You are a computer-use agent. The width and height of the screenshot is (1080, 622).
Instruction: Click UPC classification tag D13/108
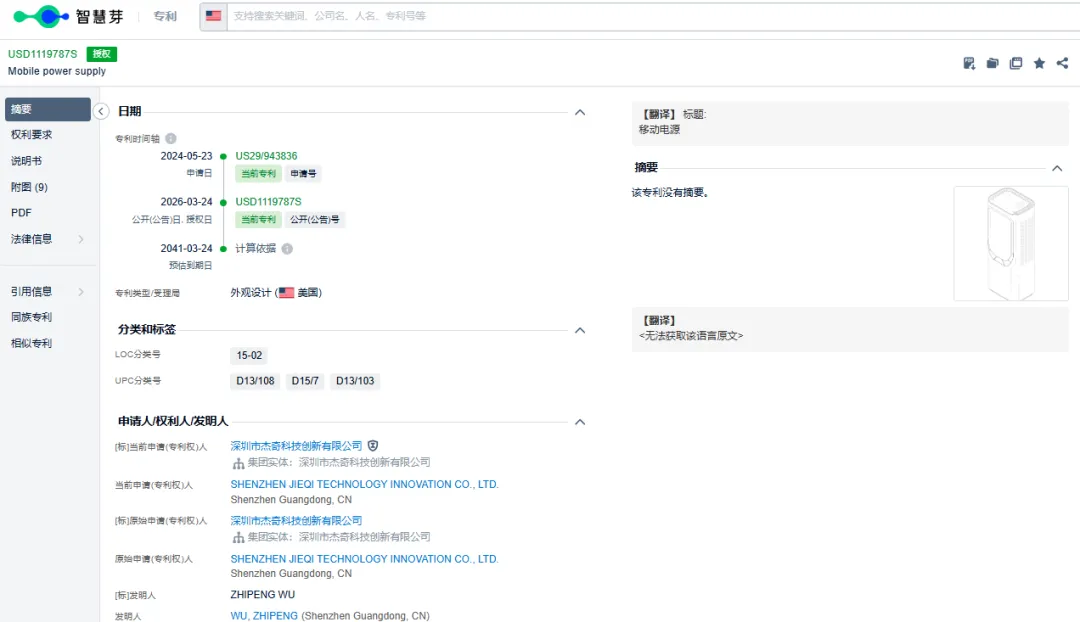256,381
